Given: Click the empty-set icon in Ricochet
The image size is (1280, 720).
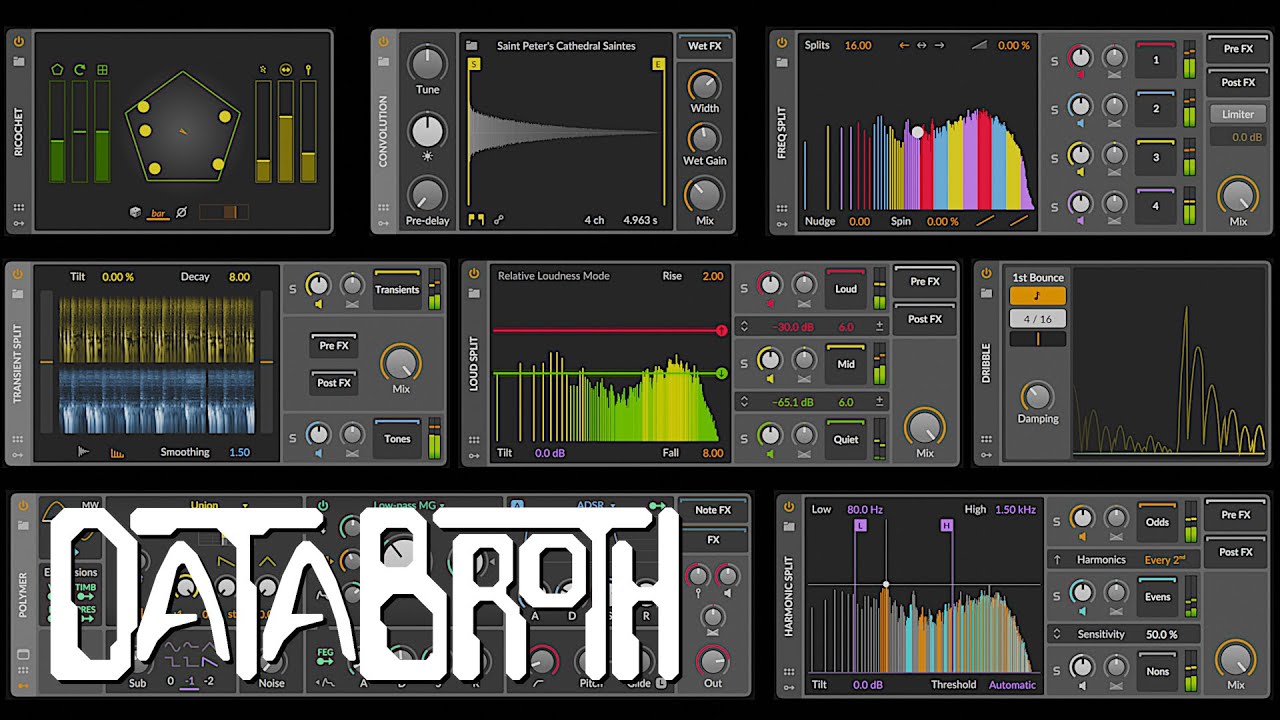Looking at the screenshot, I should tap(181, 212).
